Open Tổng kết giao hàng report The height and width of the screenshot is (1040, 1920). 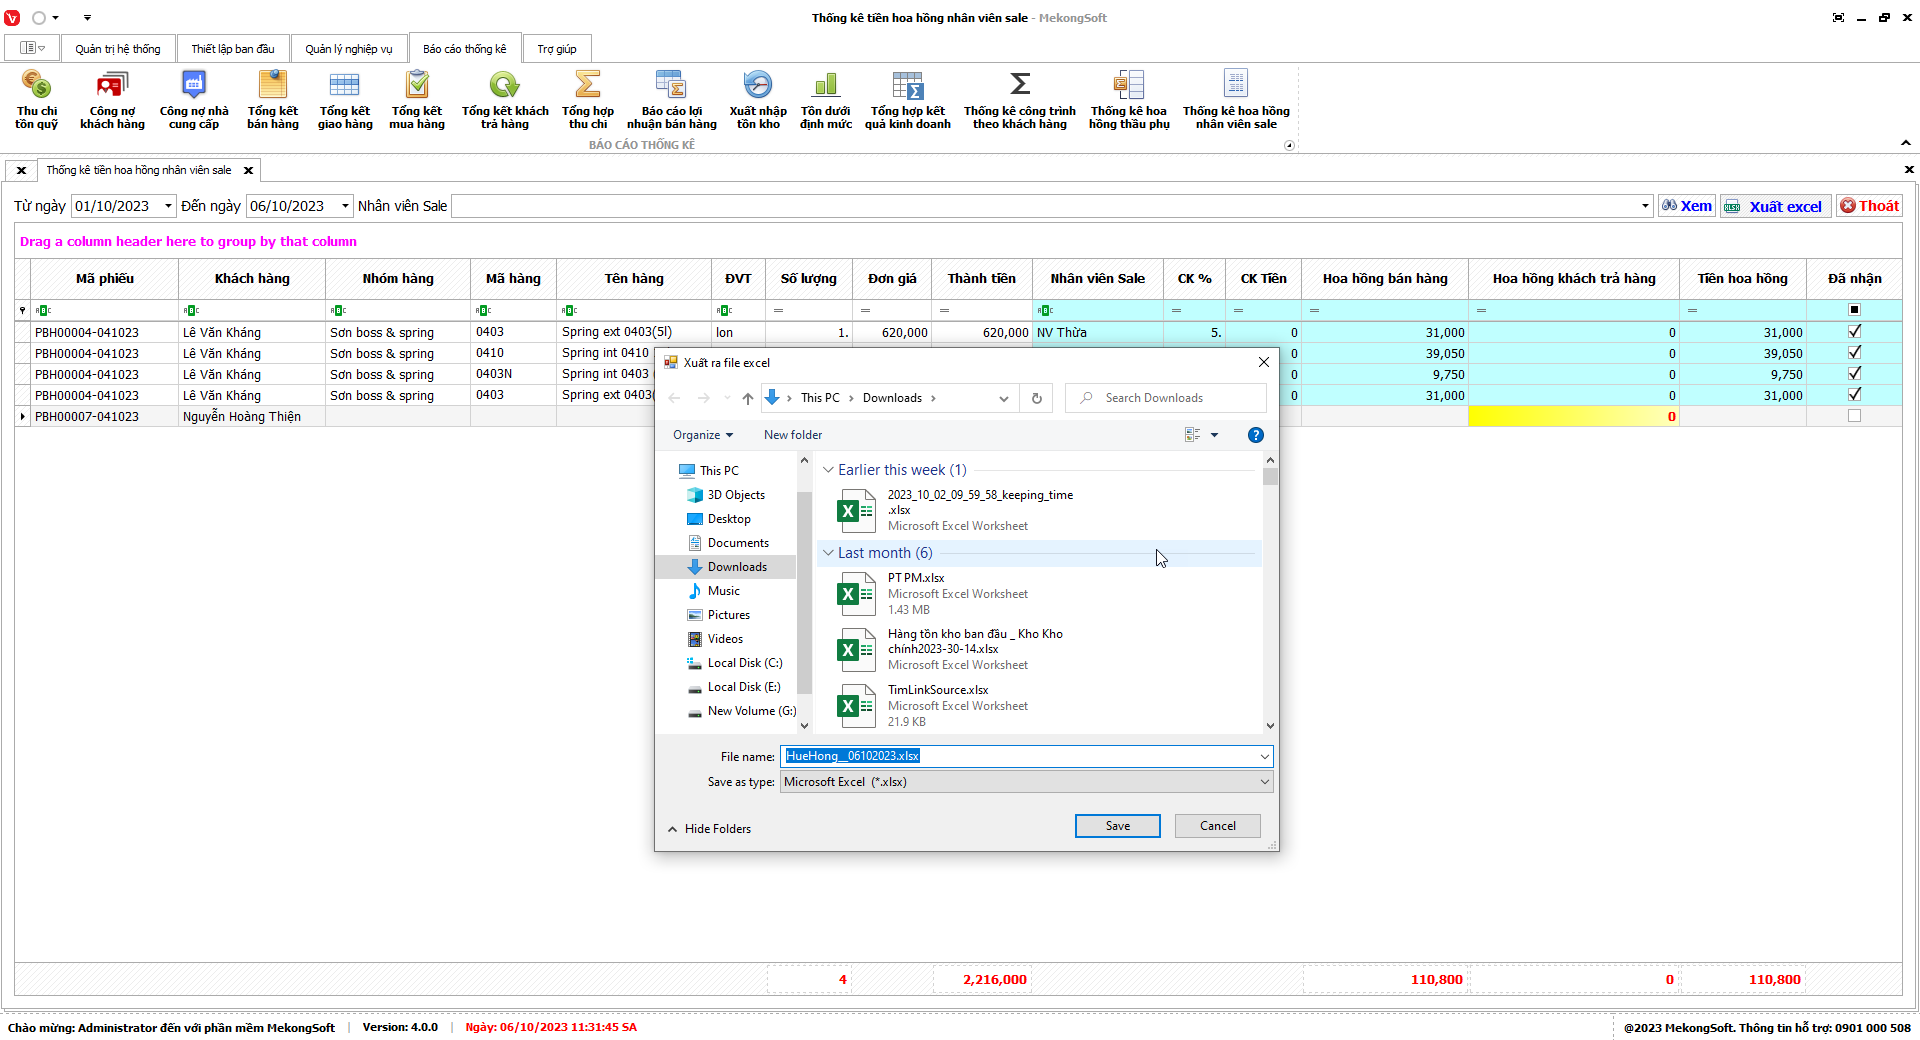(345, 100)
